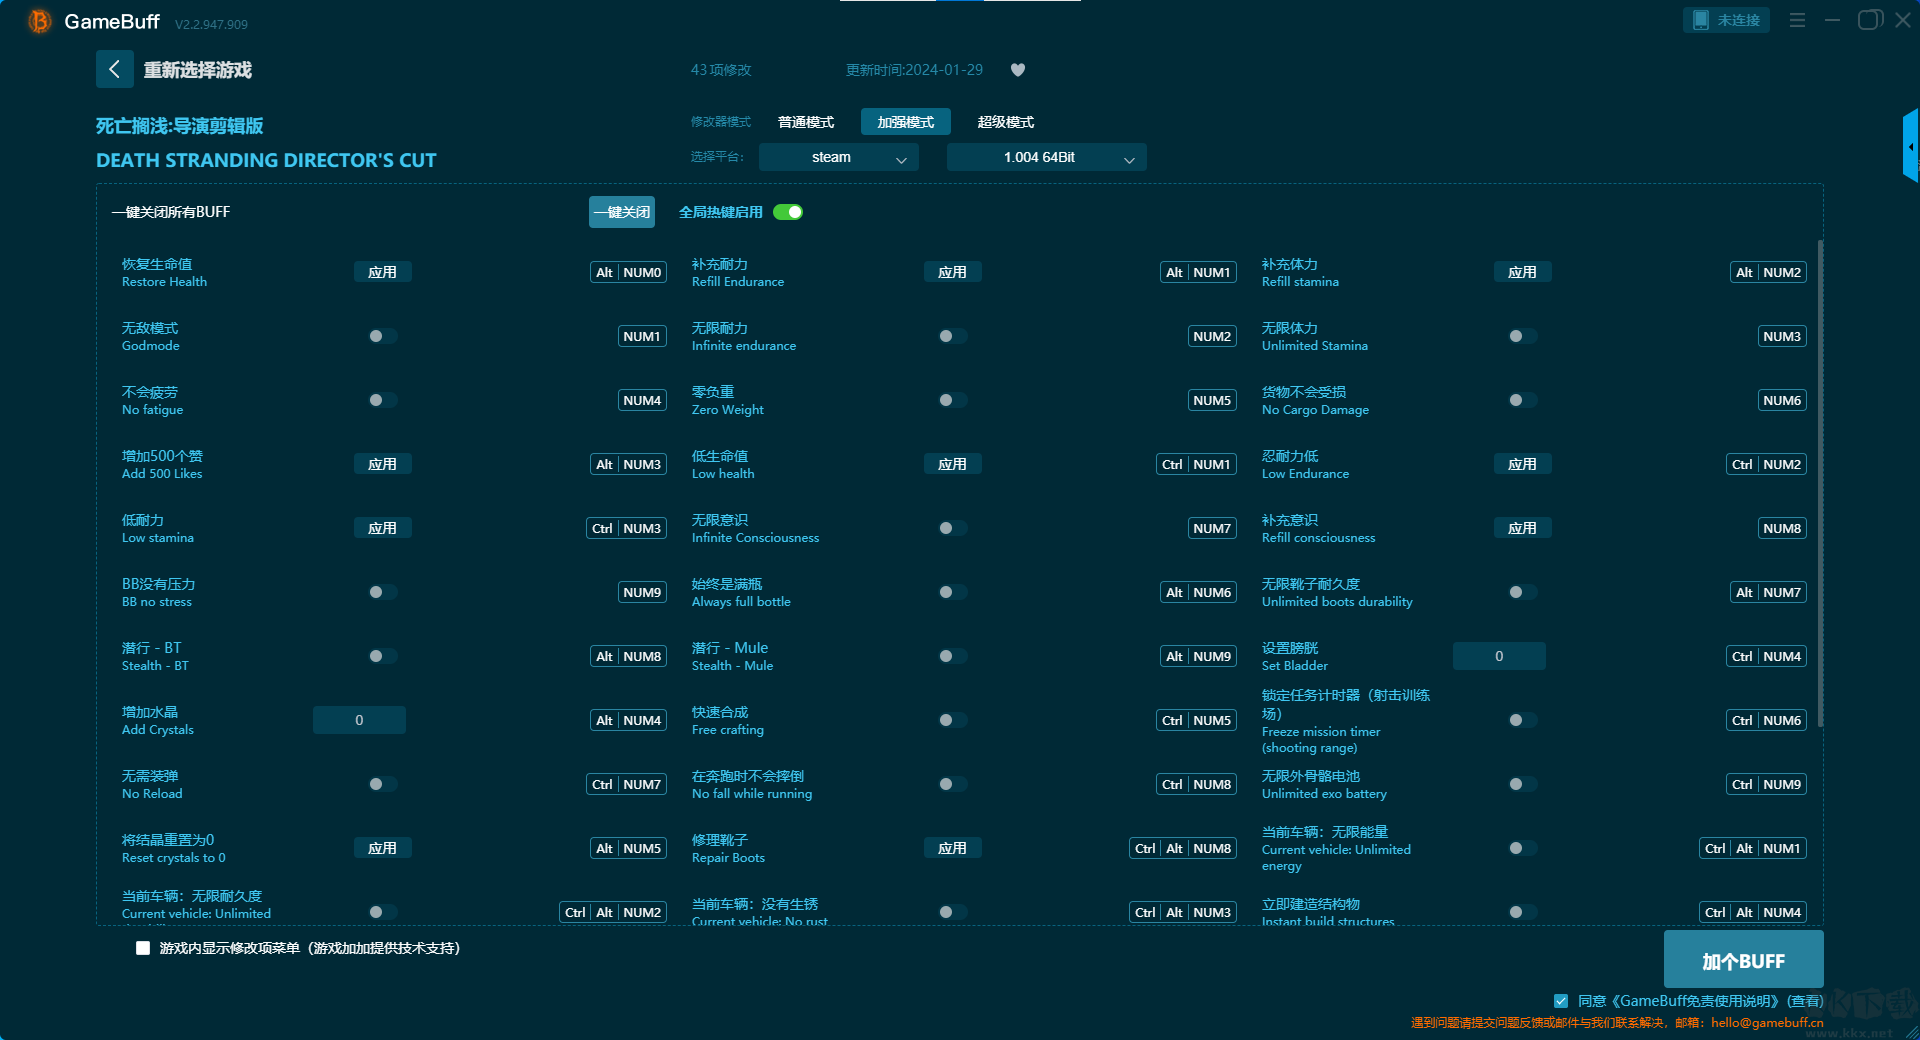
Task: Enable Unlimited Stamina switch
Action: 1522,336
